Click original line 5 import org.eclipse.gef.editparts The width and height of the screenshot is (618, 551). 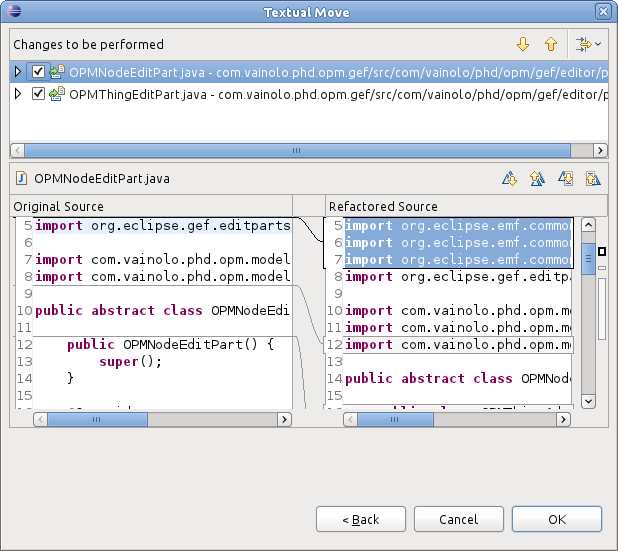click(163, 226)
